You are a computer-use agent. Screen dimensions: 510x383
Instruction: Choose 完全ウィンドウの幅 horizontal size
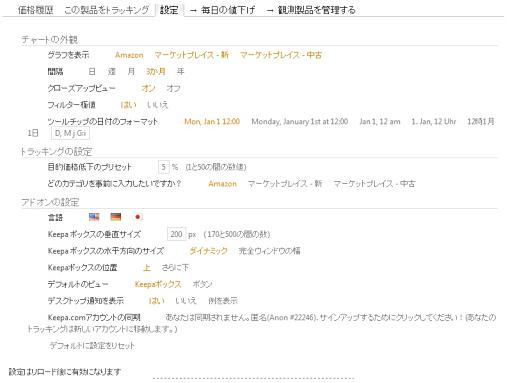coord(269,251)
